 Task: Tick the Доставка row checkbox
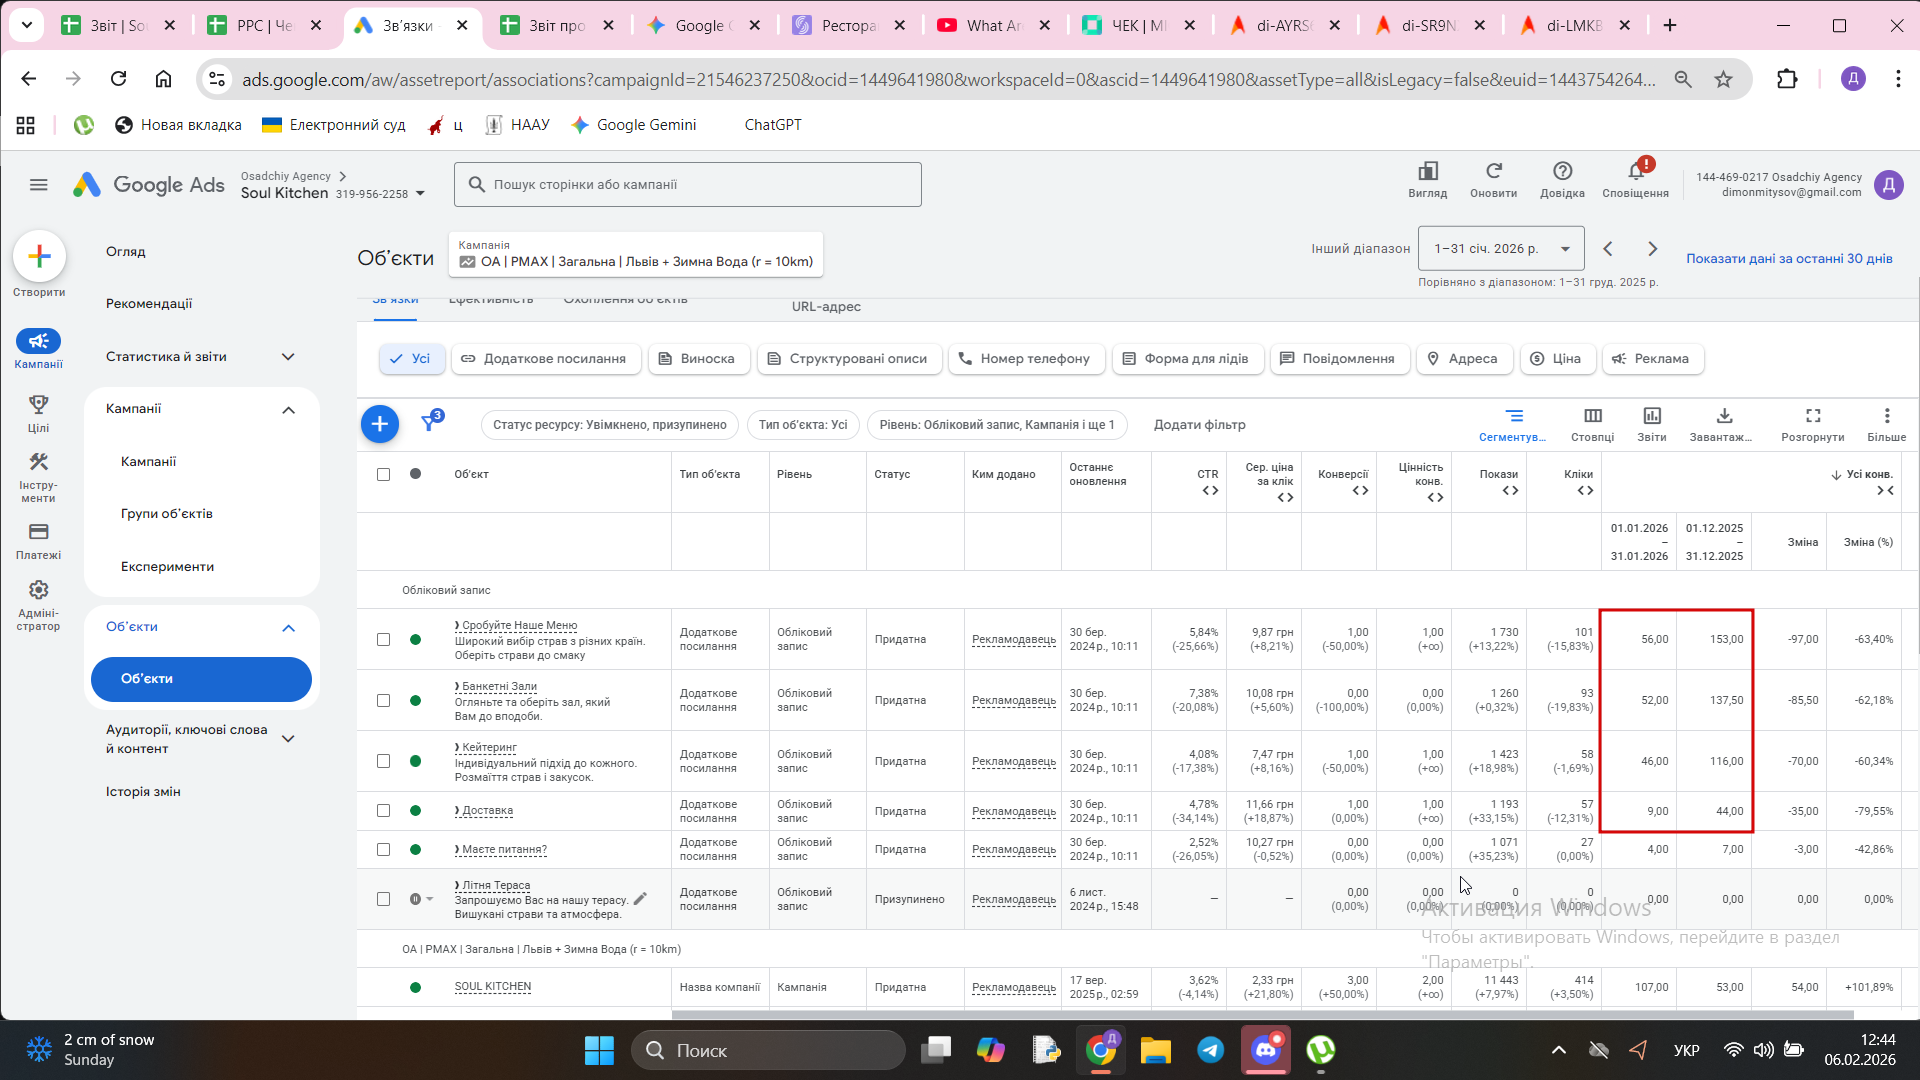pos(383,811)
